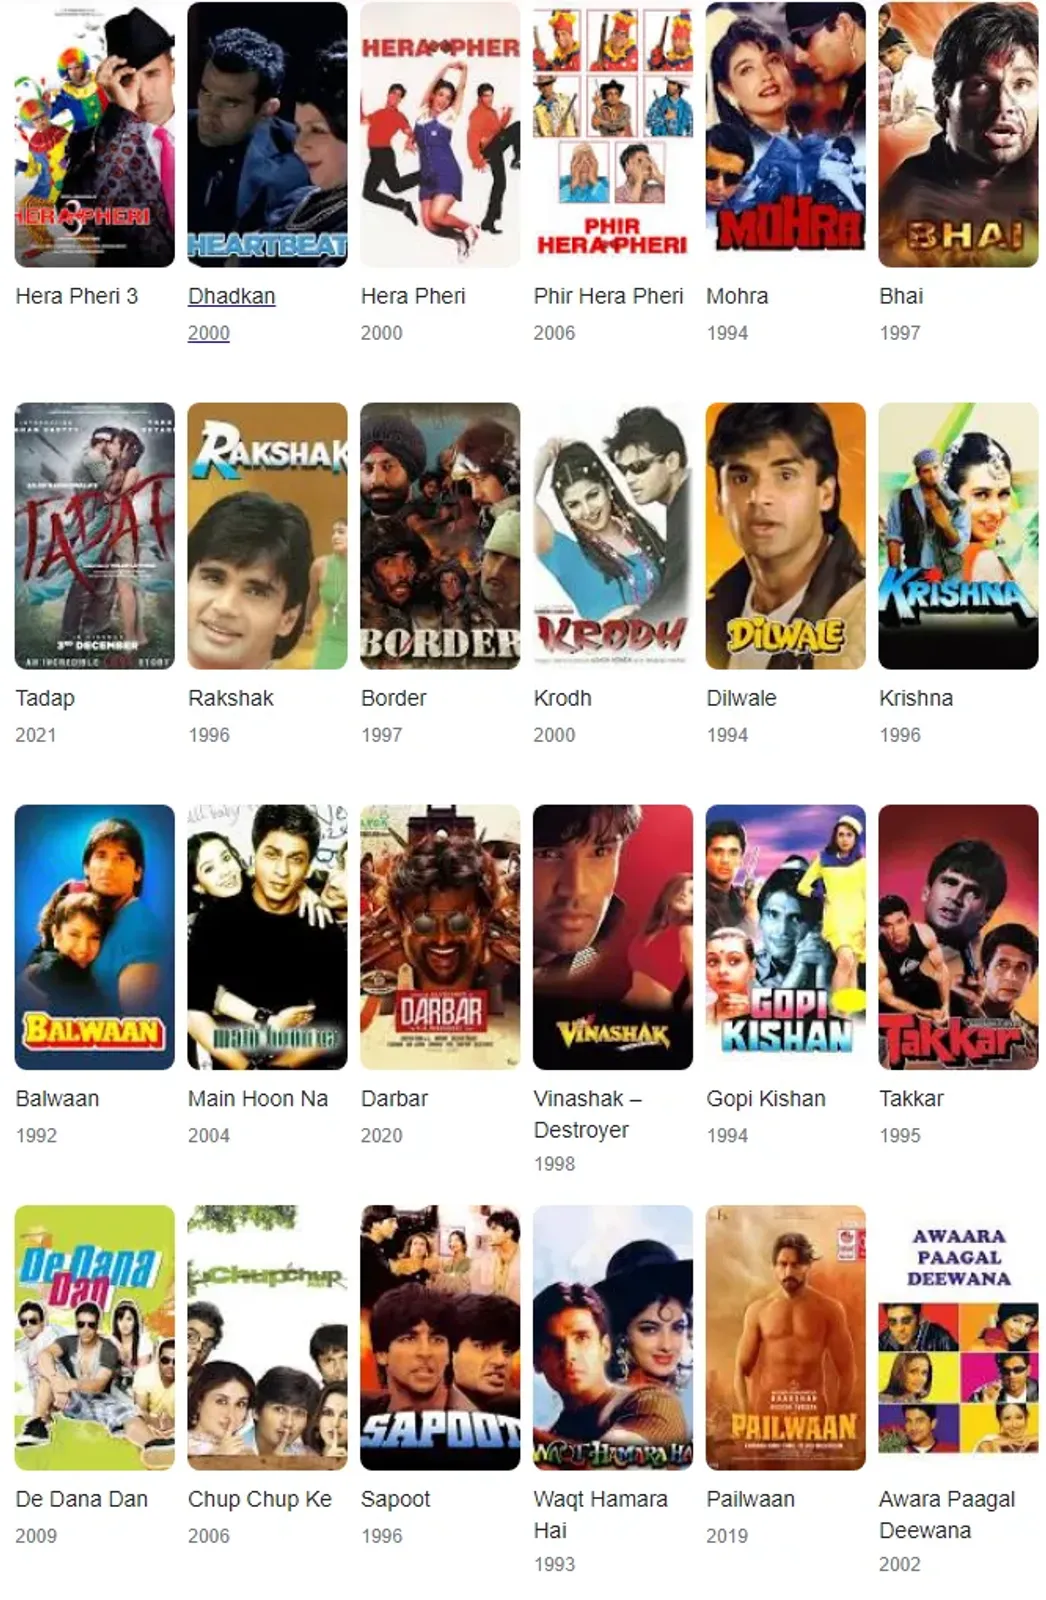Select the Rakshak poster thumbnail
The image size is (1046, 1600).
(267, 536)
